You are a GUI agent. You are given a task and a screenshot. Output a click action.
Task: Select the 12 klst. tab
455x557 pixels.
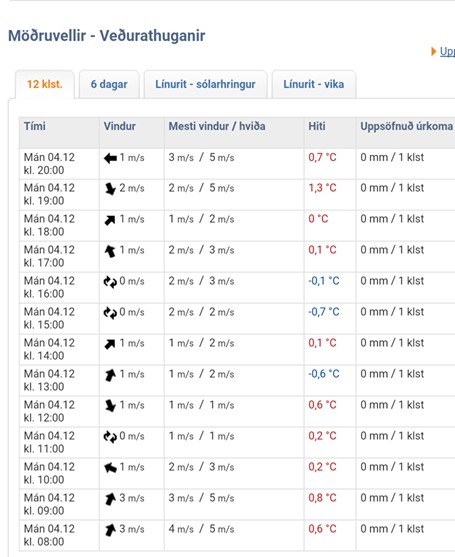45,85
